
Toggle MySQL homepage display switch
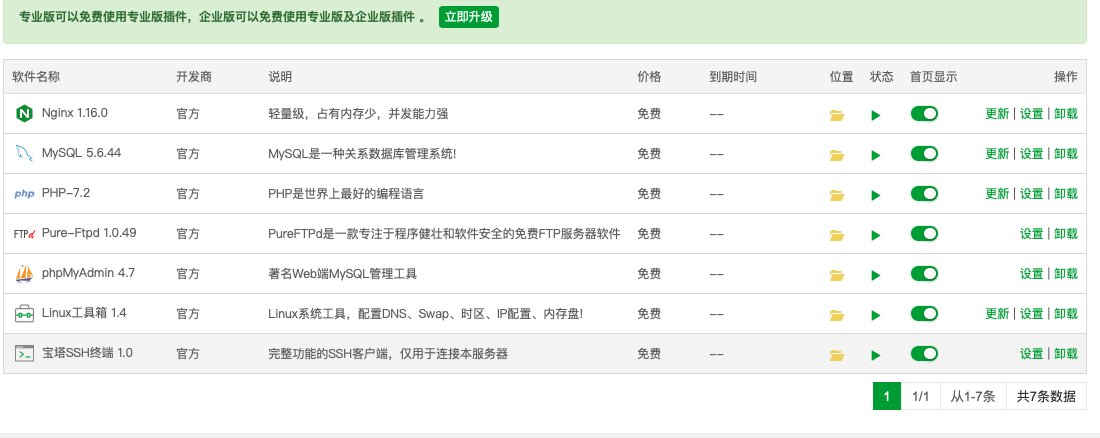924,153
